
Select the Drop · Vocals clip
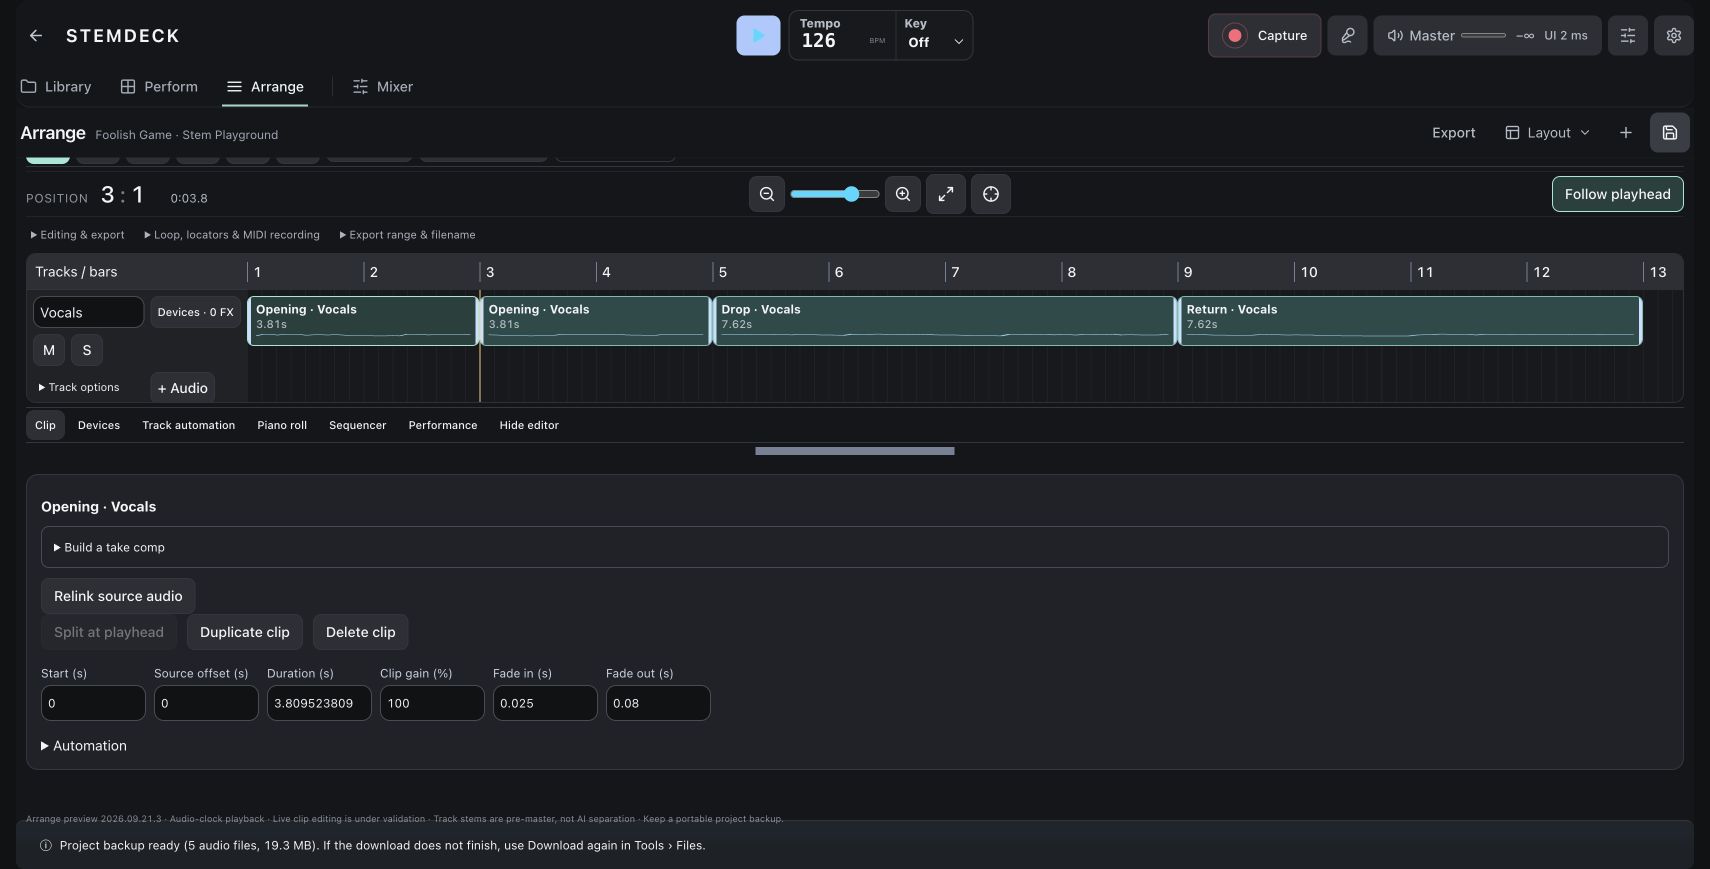point(945,321)
